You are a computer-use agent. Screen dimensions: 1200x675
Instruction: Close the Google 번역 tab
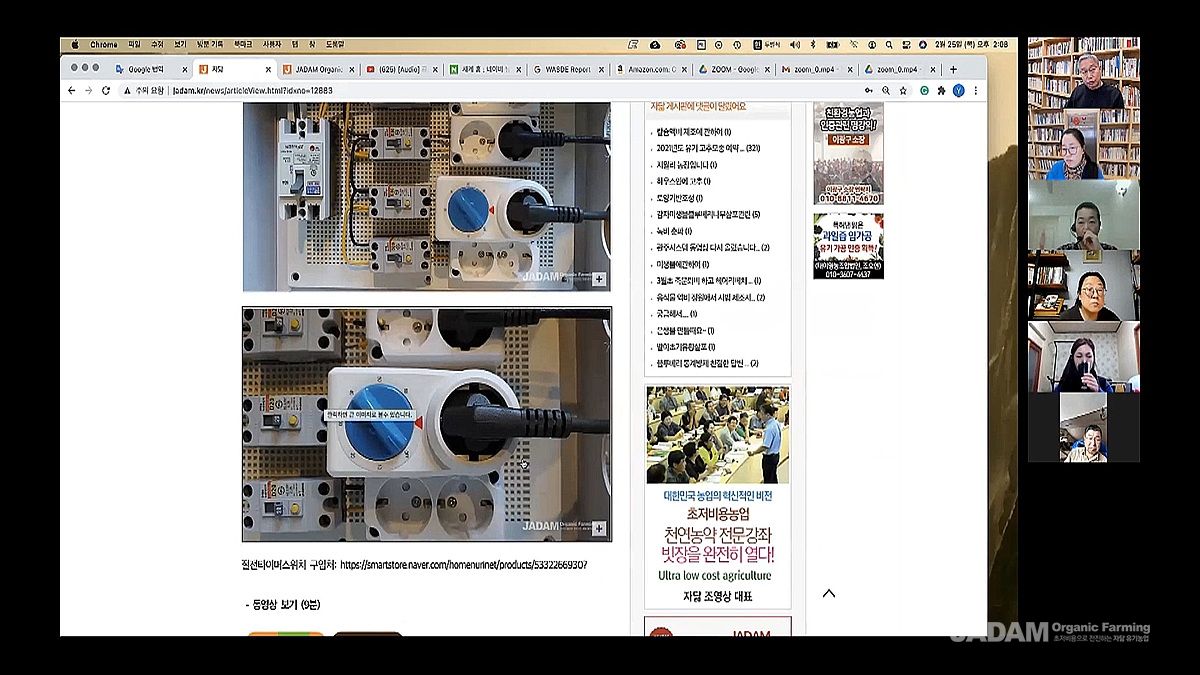coord(184,69)
